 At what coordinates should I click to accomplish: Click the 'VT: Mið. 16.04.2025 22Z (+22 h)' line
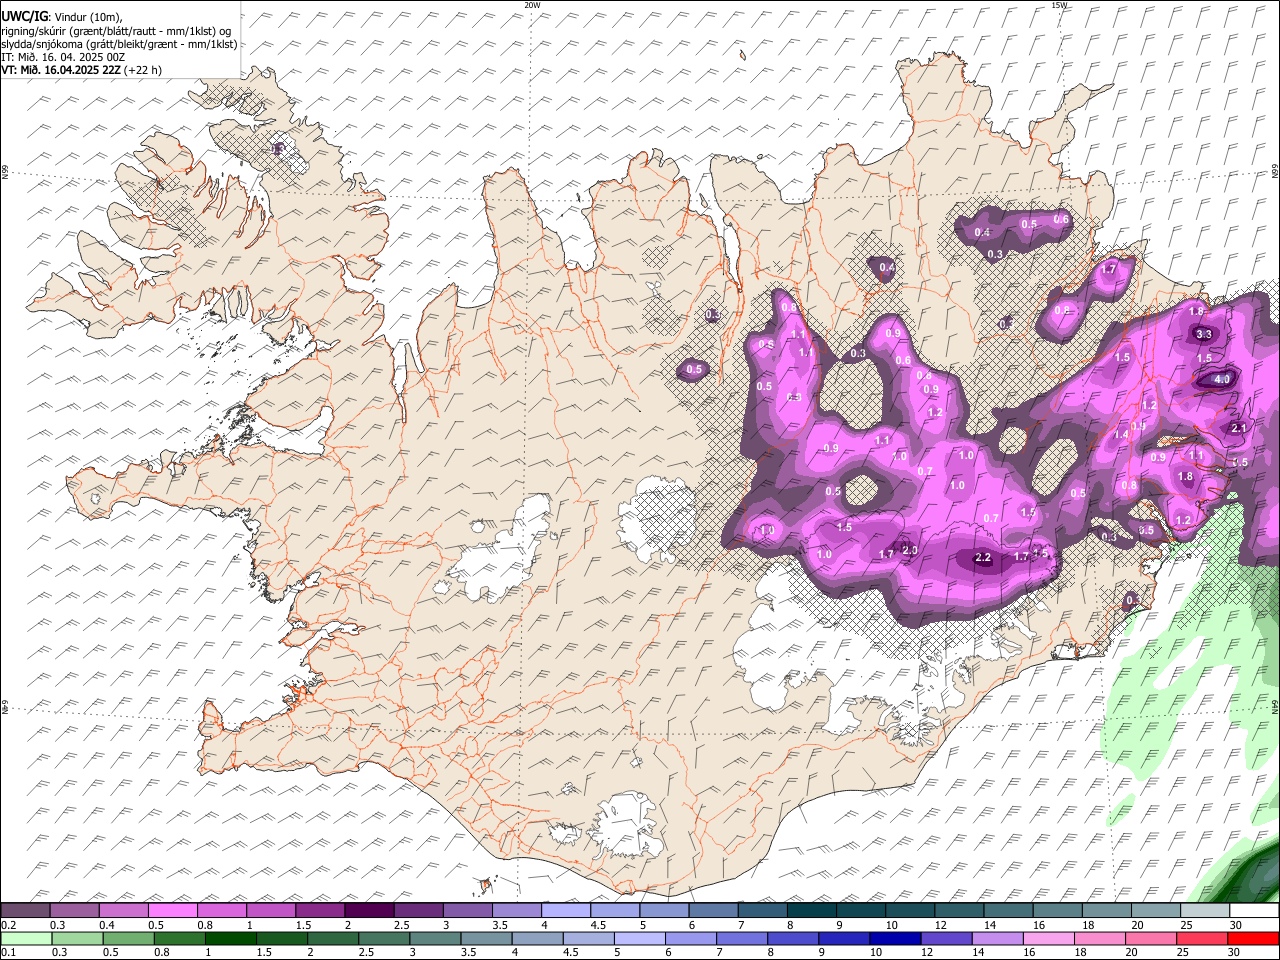coord(81,70)
